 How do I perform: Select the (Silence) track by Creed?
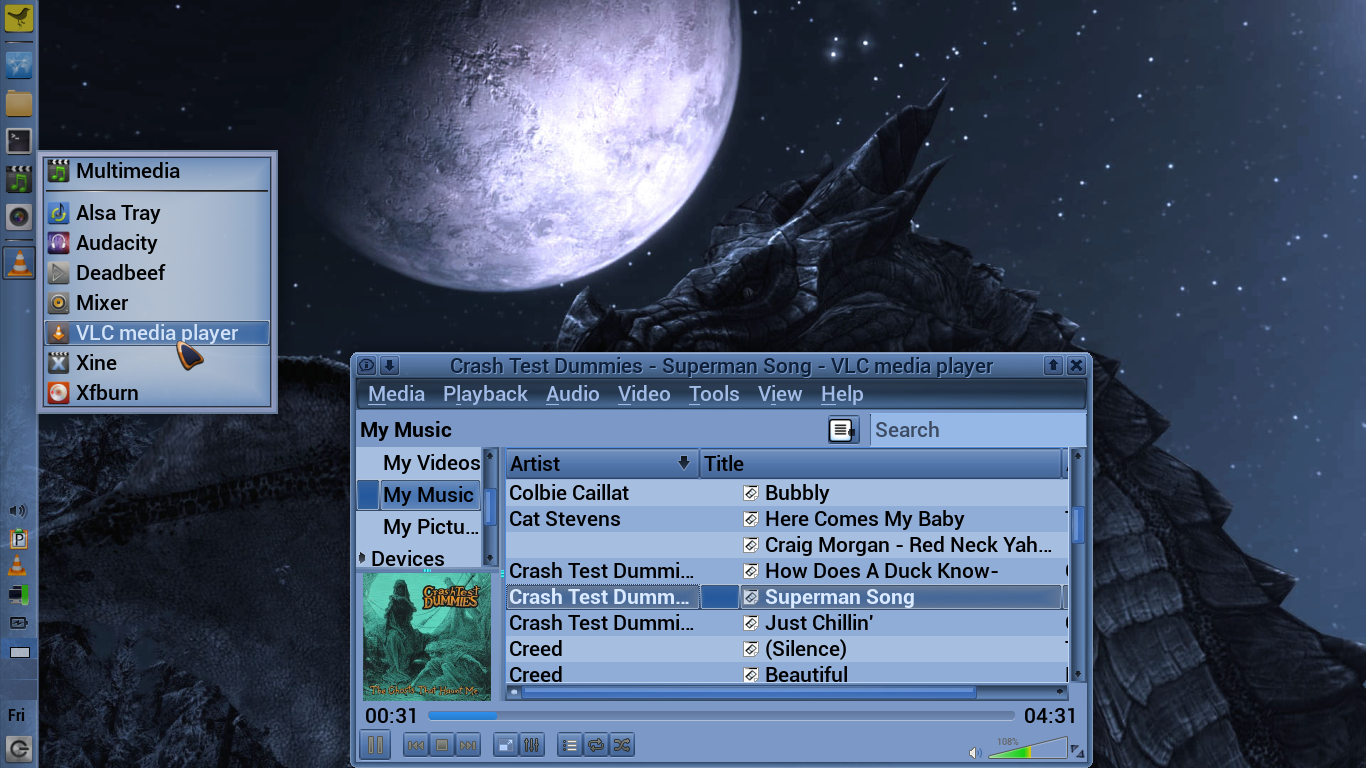[786, 649]
